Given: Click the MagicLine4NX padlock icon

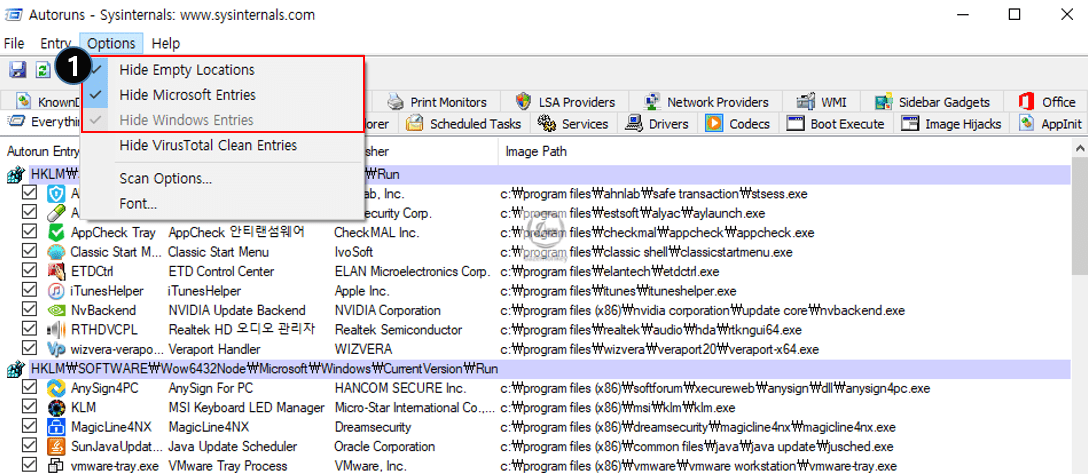Looking at the screenshot, I should [x=56, y=427].
